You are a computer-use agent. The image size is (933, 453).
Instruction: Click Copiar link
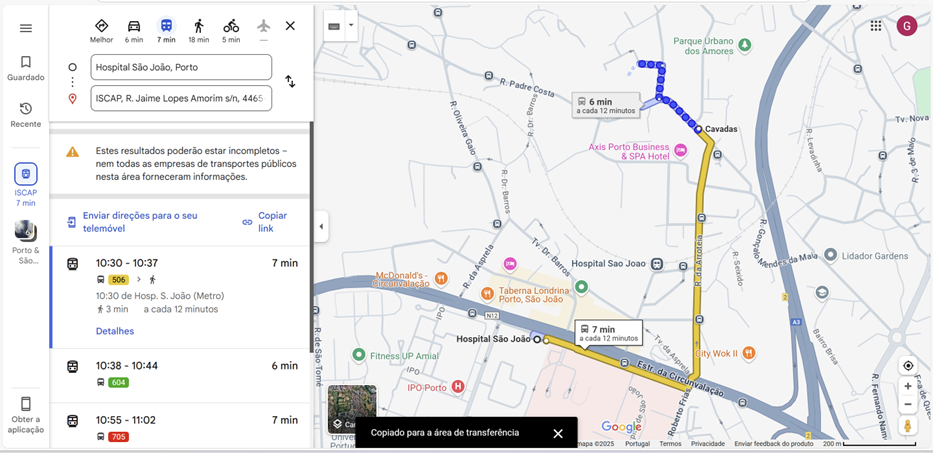click(265, 222)
